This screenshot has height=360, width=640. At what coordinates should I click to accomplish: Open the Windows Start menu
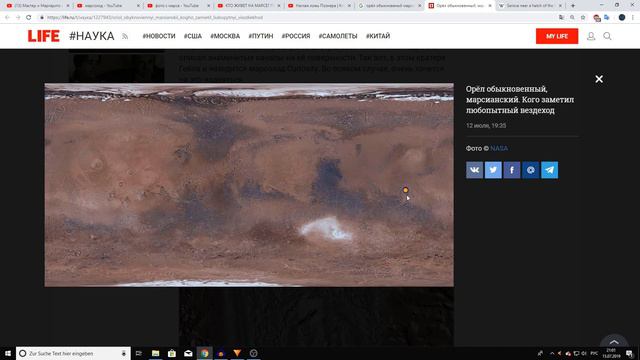8,353
